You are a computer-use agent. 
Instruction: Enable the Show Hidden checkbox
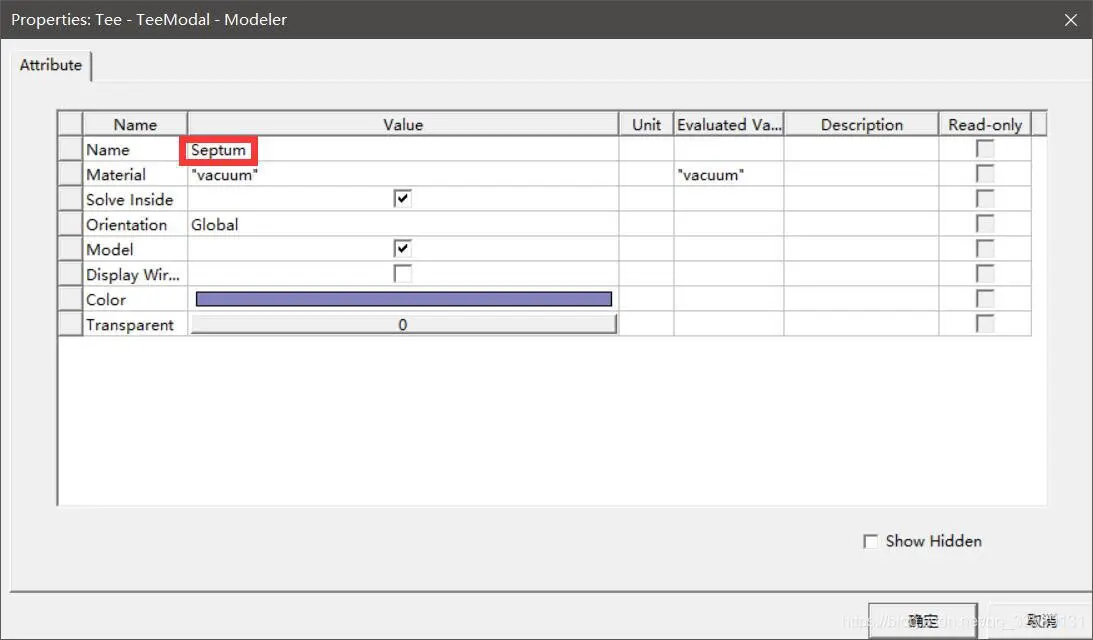pos(870,541)
